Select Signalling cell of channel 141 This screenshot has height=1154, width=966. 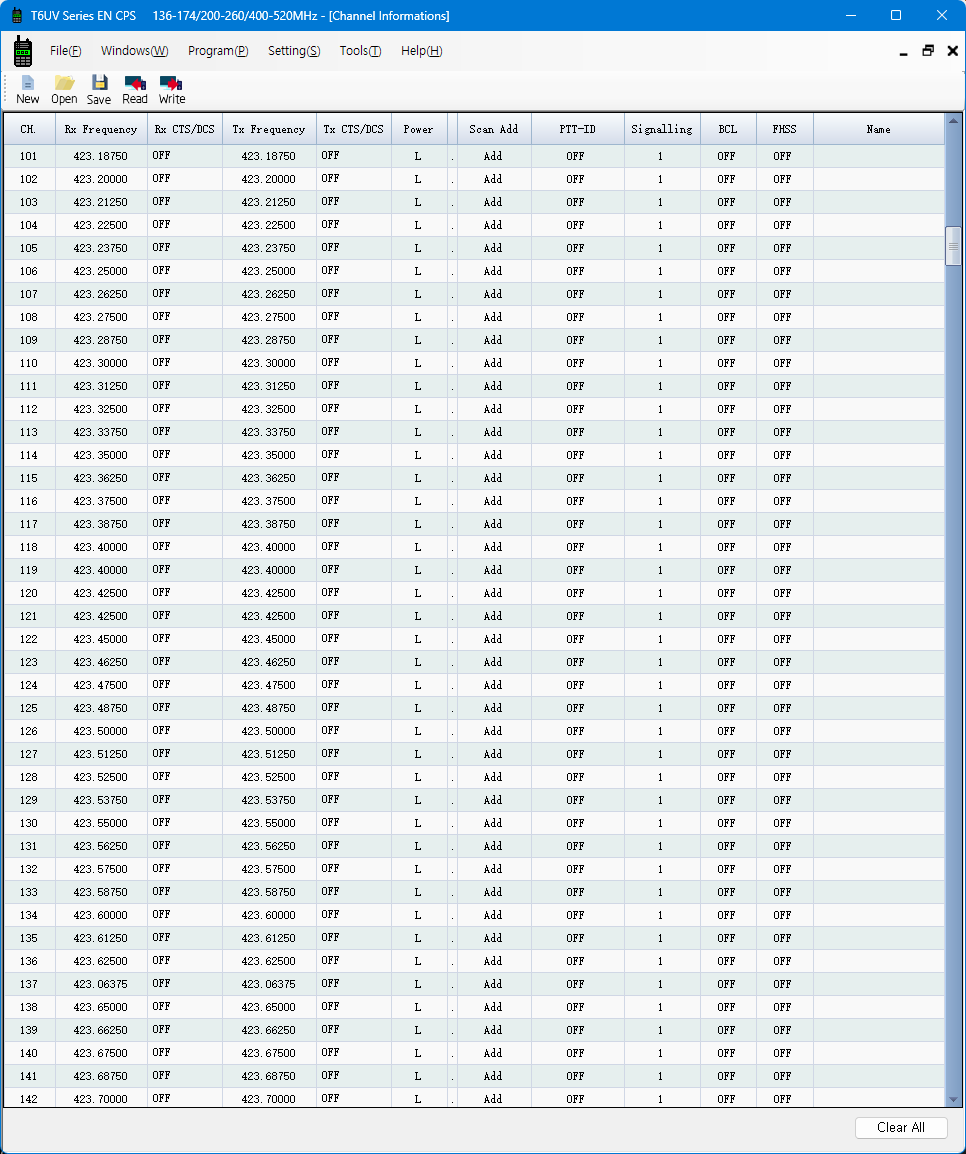661,1076
